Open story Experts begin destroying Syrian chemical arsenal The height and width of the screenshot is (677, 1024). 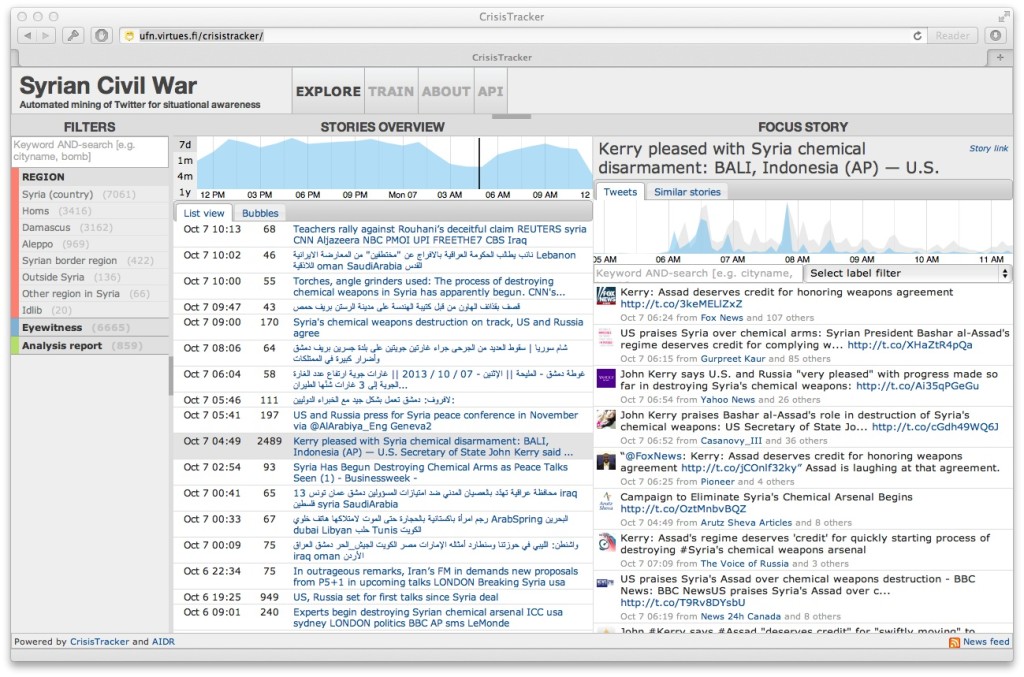click(428, 618)
